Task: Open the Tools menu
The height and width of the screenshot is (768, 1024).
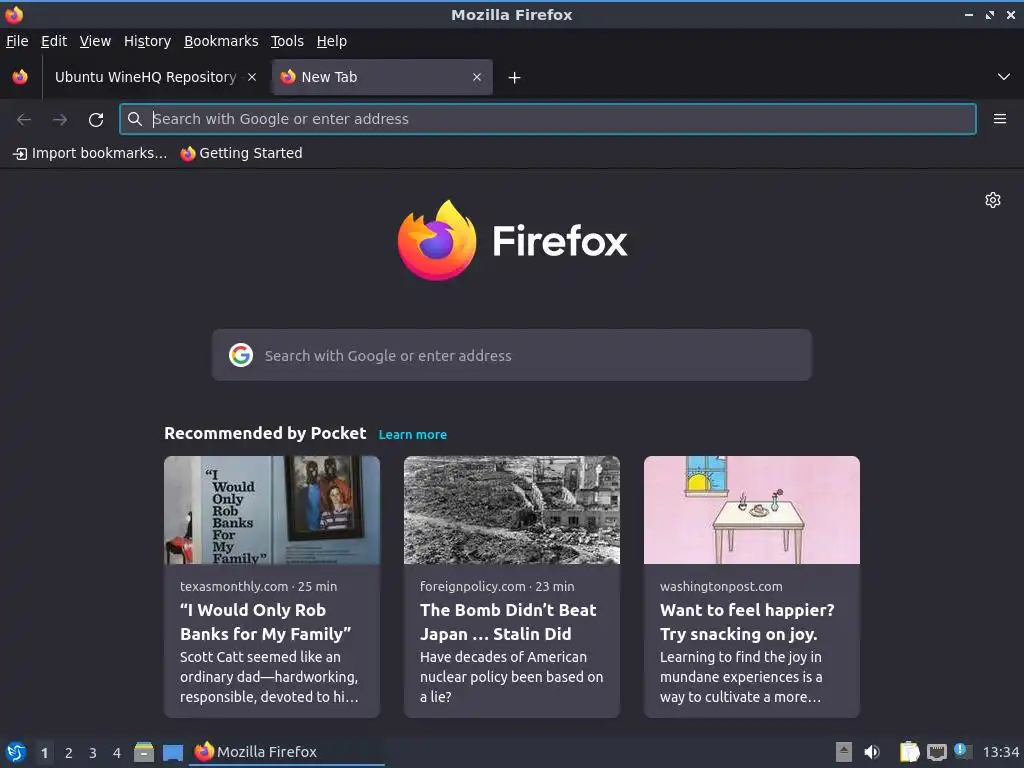Action: [287, 41]
